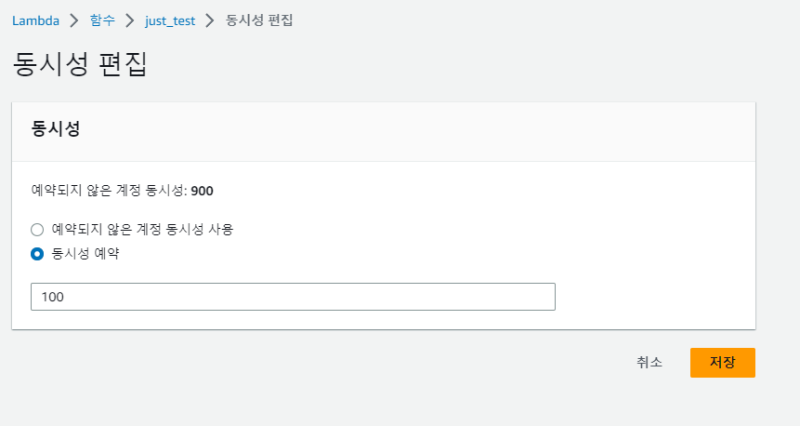
Task: Click the 동시성 예약 option label text
Action: point(85,254)
